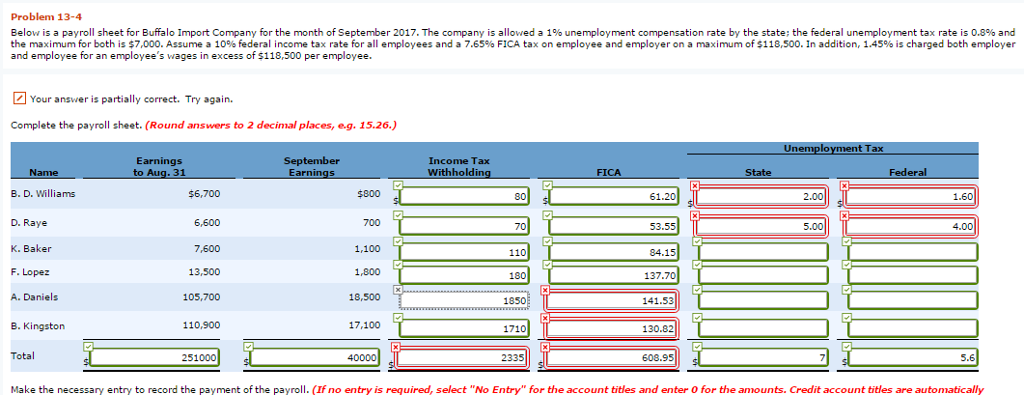This screenshot has width=1024, height=395.
Task: Click red X icon on Williams State field
Action: point(695,185)
